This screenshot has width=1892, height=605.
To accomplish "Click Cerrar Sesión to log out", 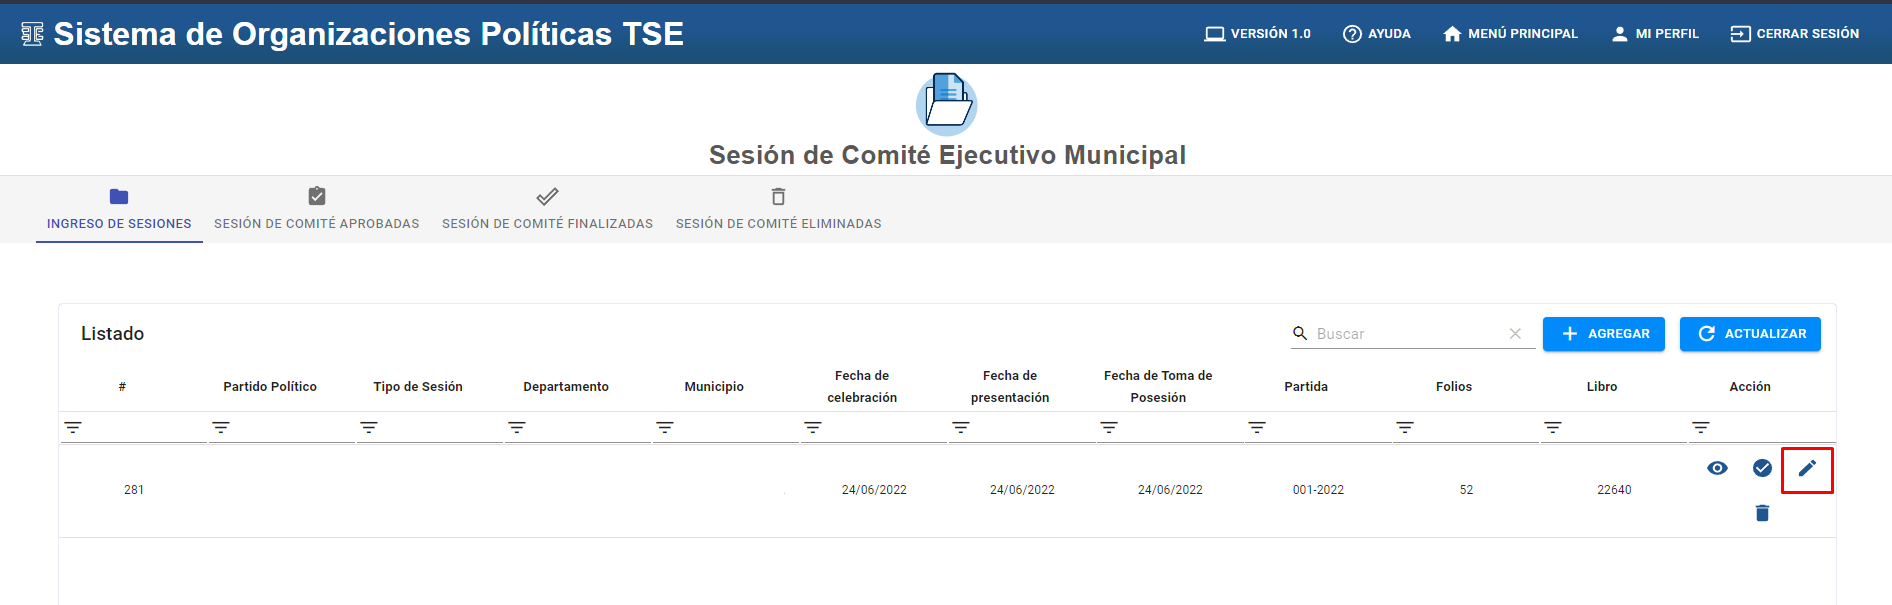I will pyautogui.click(x=1794, y=34).
